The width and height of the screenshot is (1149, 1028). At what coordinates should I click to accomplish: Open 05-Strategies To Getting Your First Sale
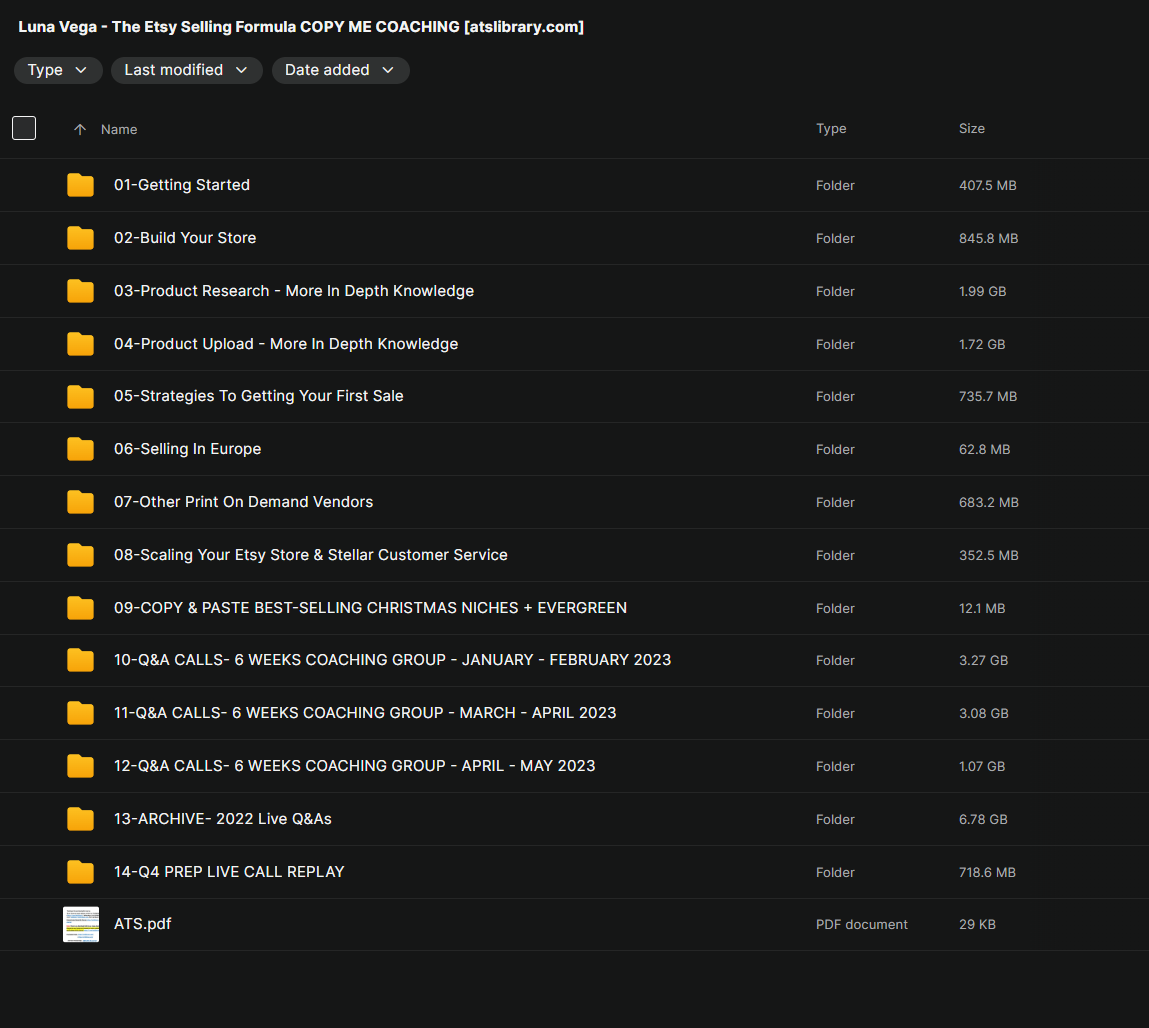pyautogui.click(x=259, y=396)
